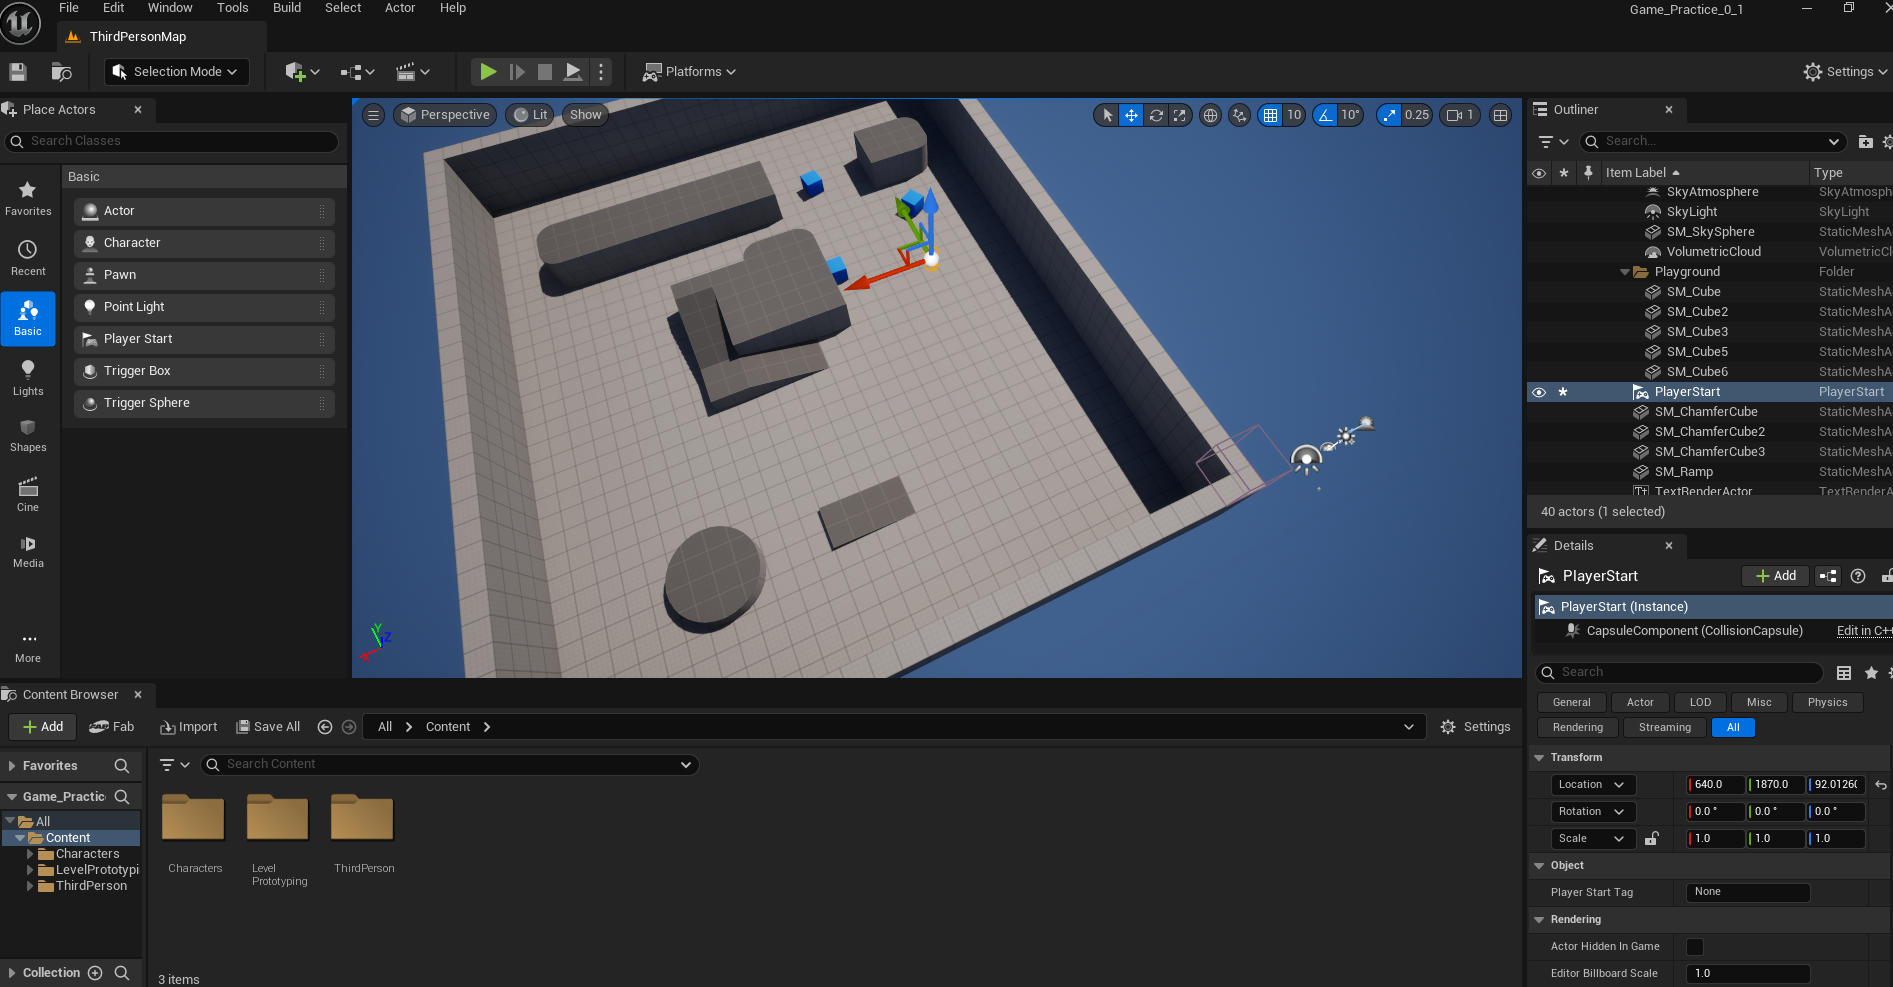This screenshot has height=987, width=1893.
Task: Select the Favorites category in Place Actors
Action: (28, 199)
